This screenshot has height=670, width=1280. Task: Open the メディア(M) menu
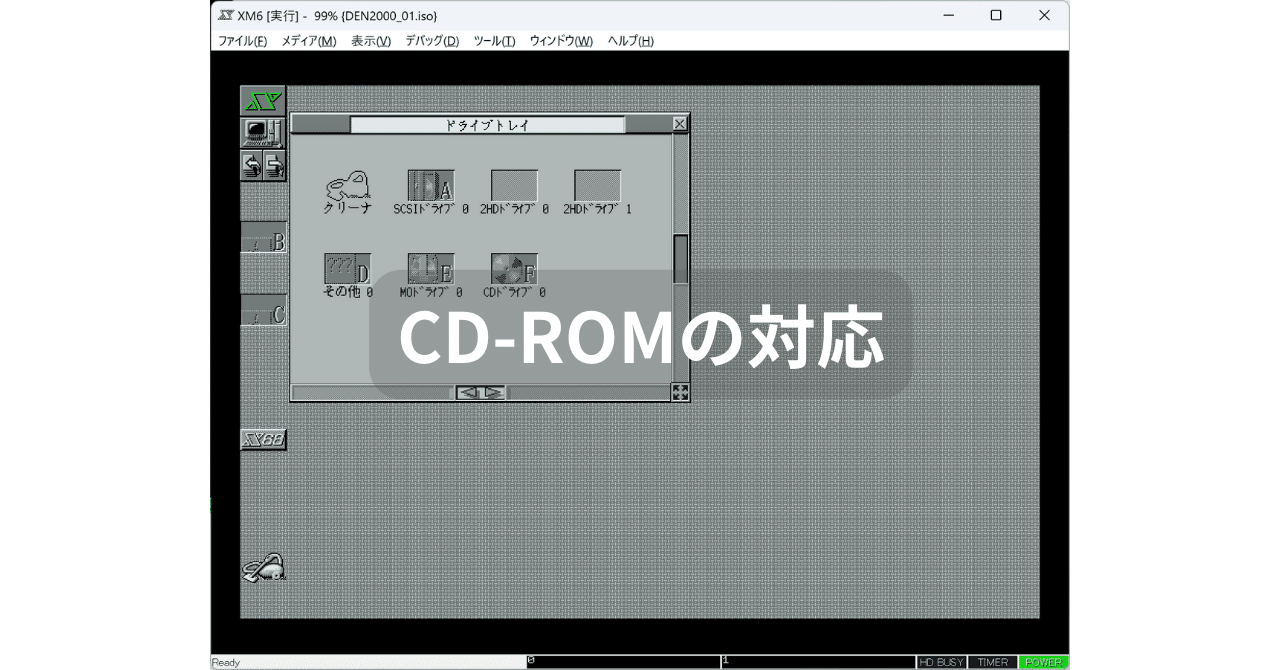pos(308,41)
